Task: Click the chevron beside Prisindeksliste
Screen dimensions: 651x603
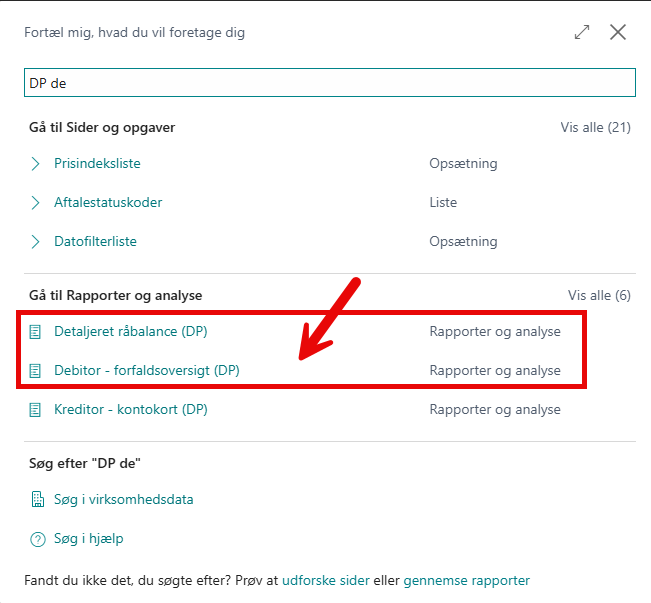Action: click(36, 164)
